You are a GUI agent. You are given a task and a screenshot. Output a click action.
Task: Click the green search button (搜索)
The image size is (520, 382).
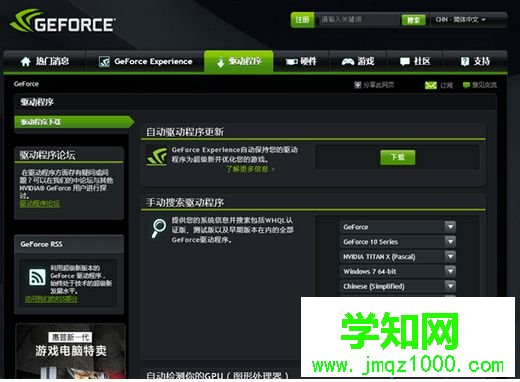[x=414, y=20]
